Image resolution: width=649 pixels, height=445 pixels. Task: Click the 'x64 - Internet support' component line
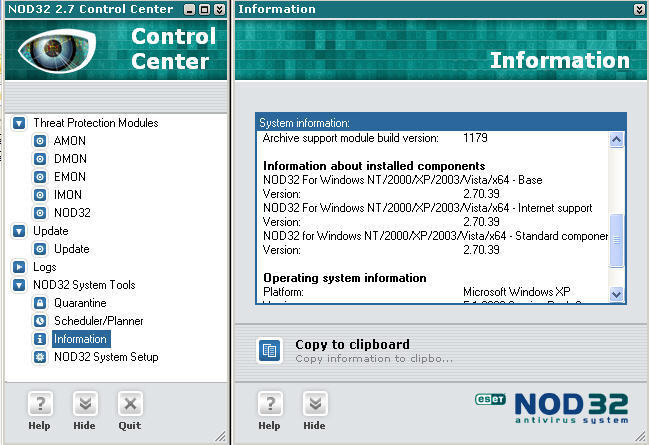click(428, 208)
